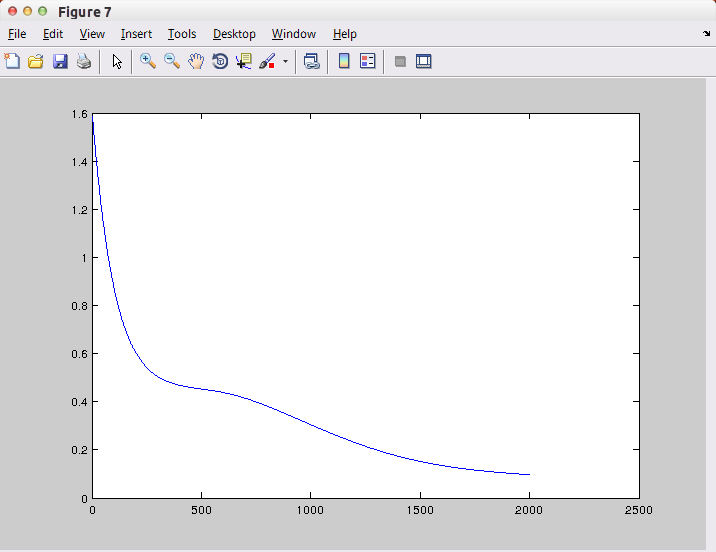Open the Insert menu
716x552 pixels.
coord(136,34)
